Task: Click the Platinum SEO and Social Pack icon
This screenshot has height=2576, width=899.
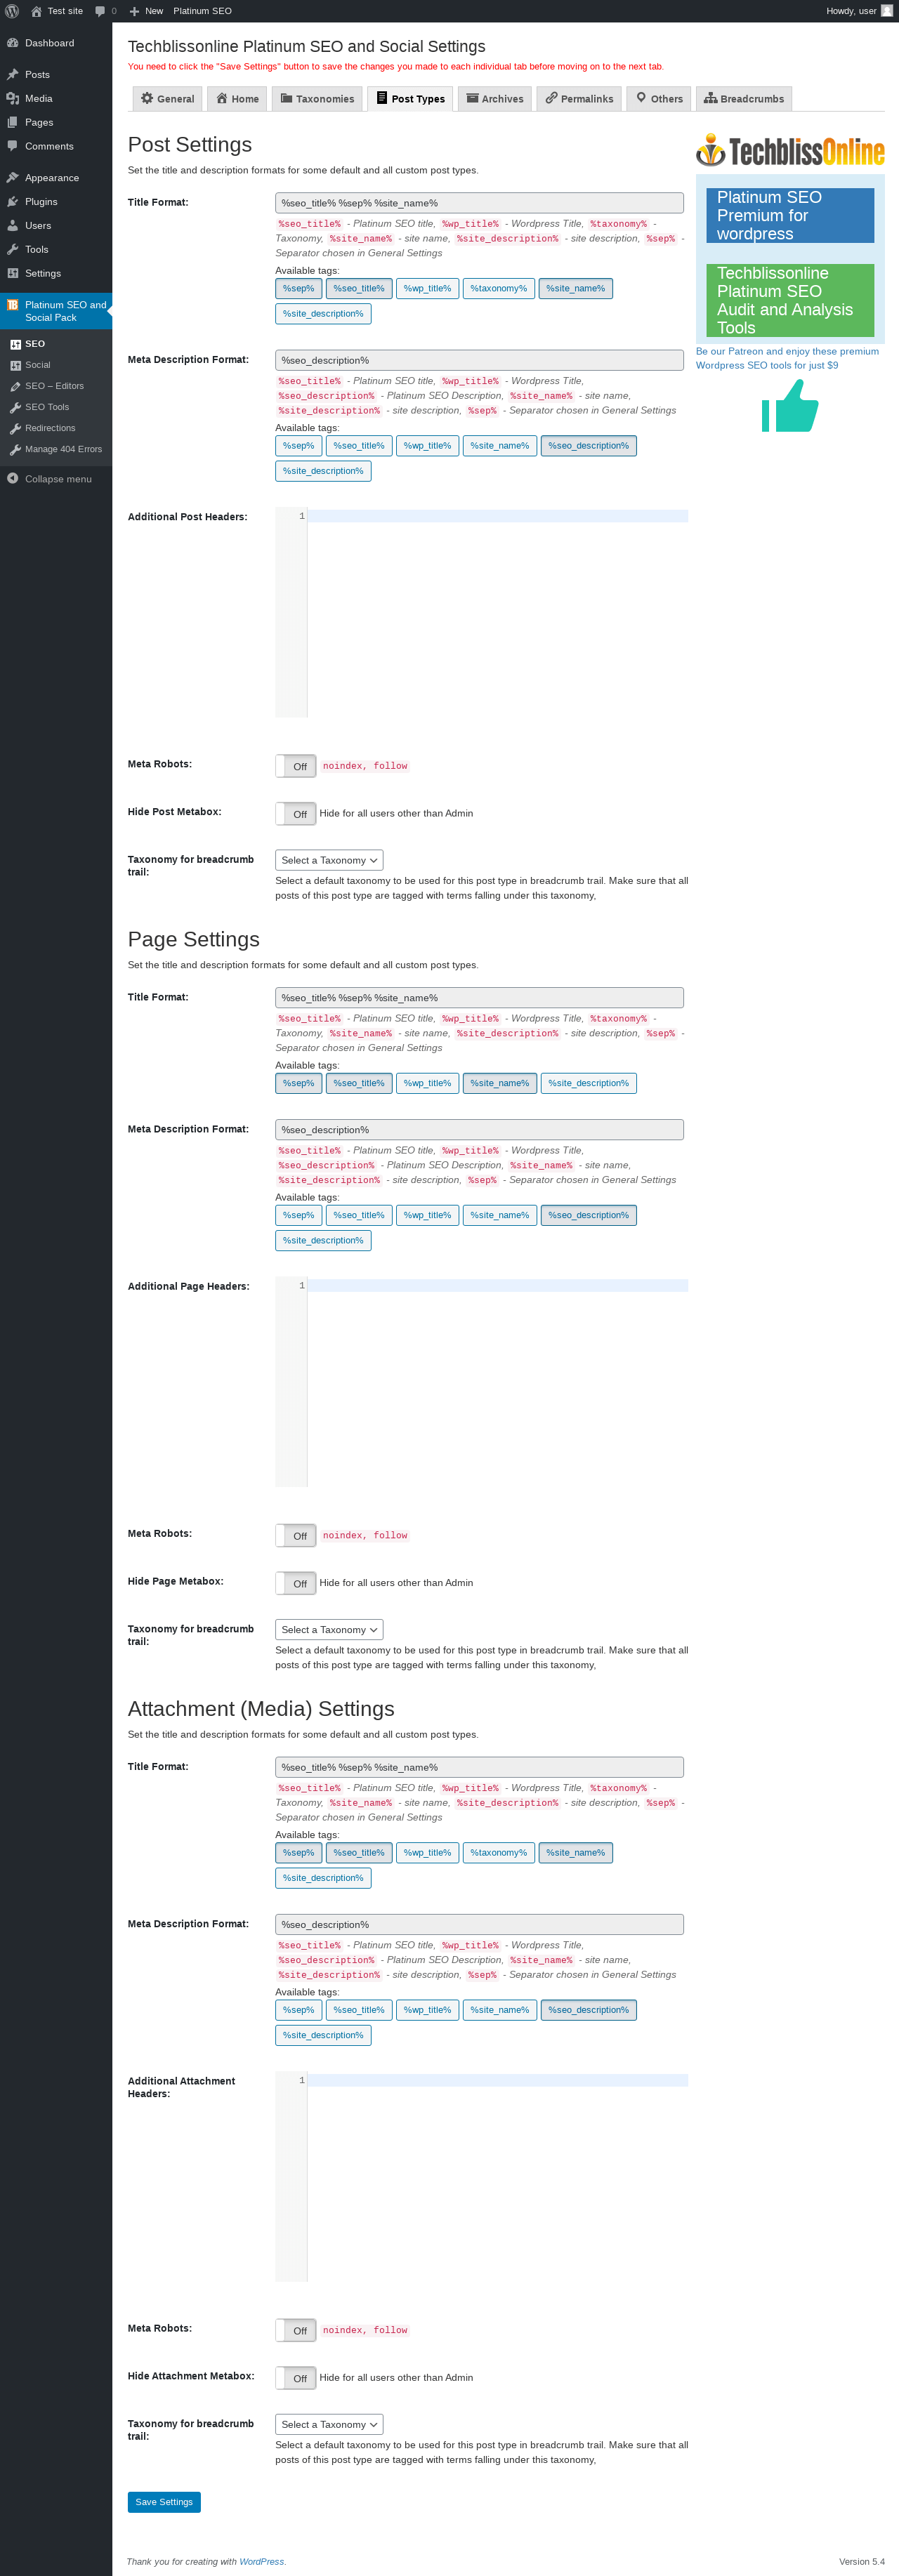Action: coord(13,305)
